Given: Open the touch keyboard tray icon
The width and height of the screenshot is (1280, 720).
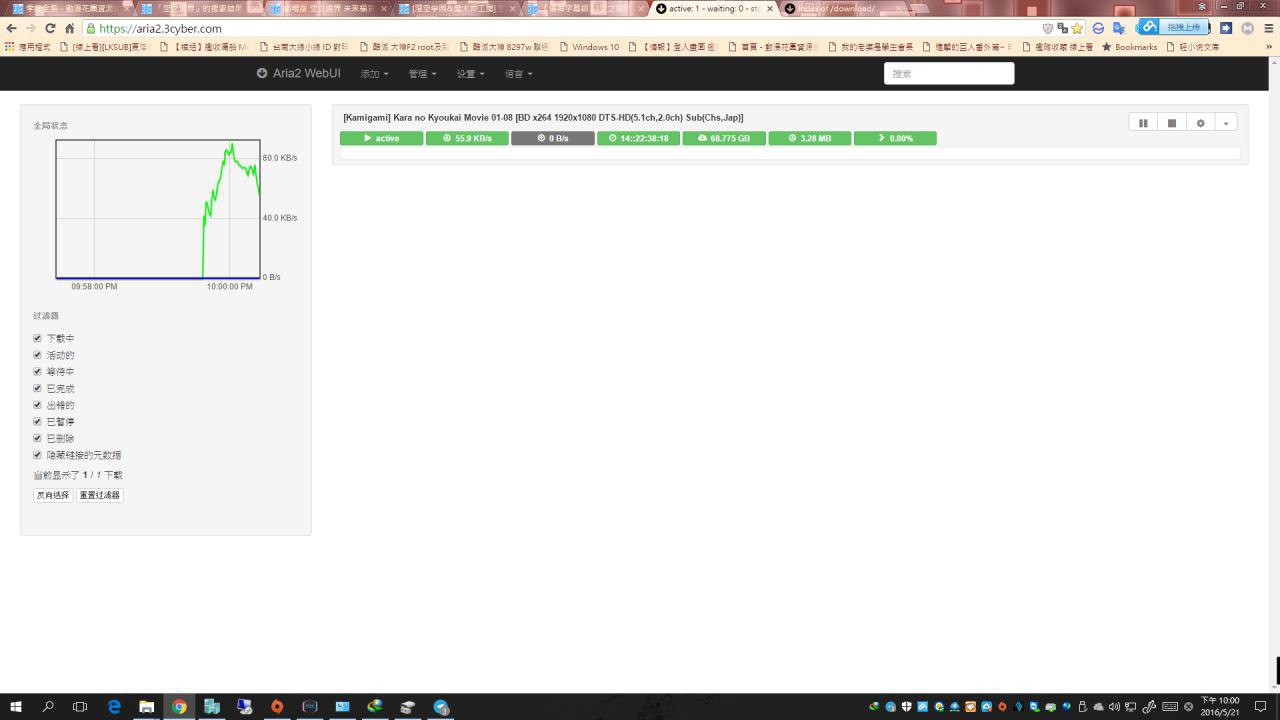Looking at the screenshot, I should point(1170,707).
